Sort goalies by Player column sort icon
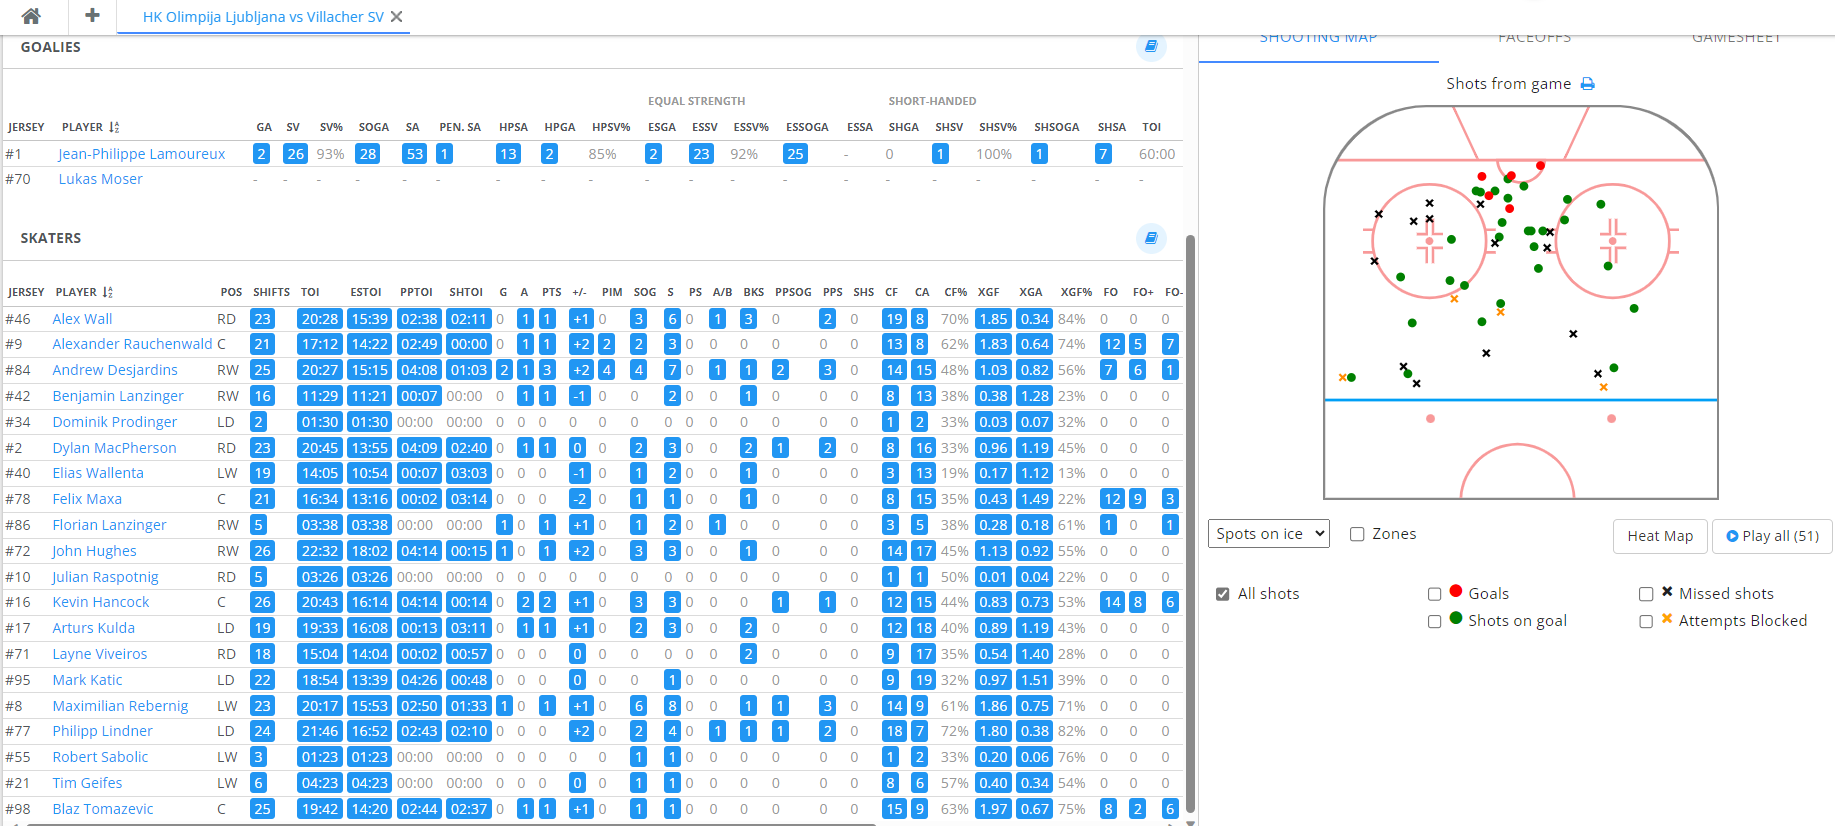The width and height of the screenshot is (1835, 826). click(x=114, y=127)
